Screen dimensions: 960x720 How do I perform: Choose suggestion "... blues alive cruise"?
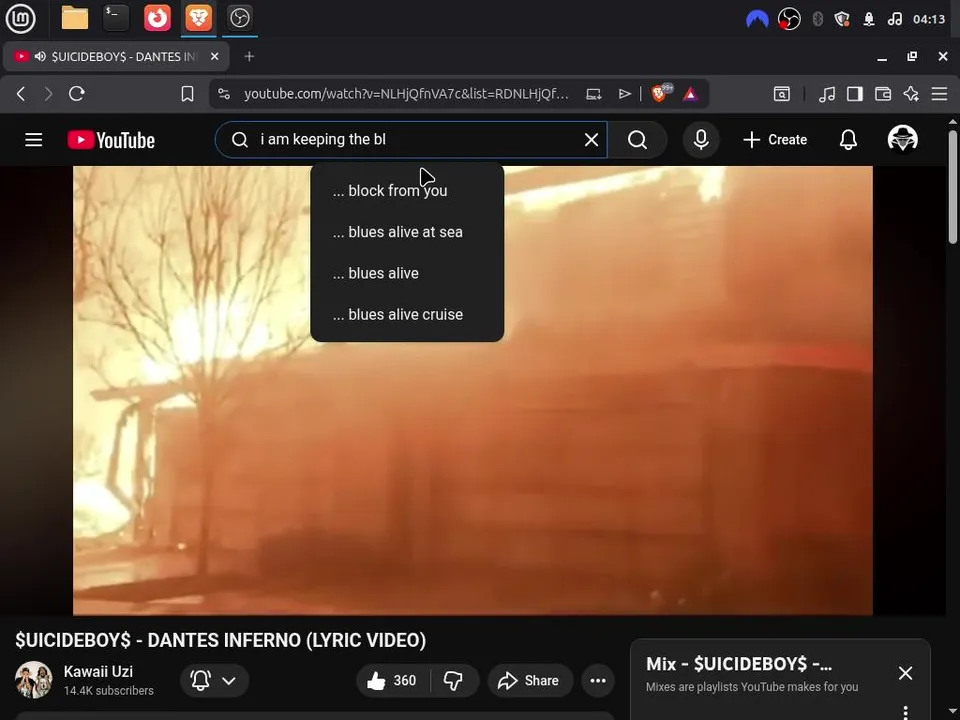[x=407, y=314]
